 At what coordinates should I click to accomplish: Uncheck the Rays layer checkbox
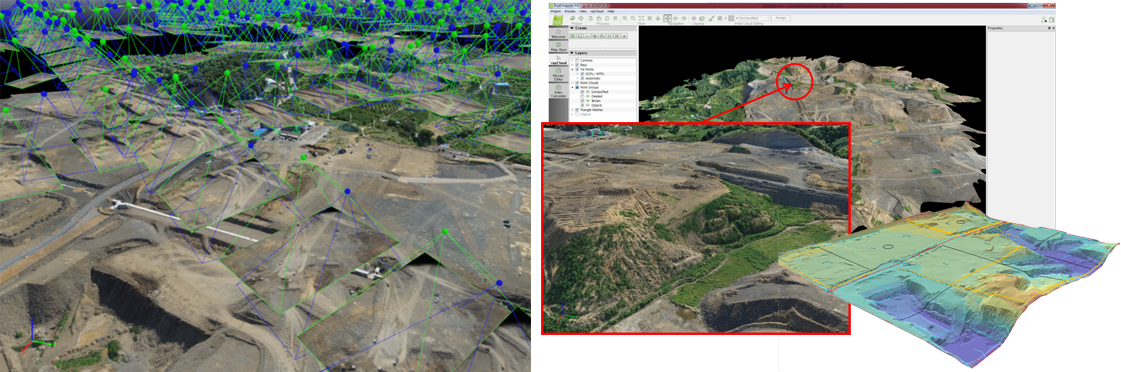pos(577,65)
